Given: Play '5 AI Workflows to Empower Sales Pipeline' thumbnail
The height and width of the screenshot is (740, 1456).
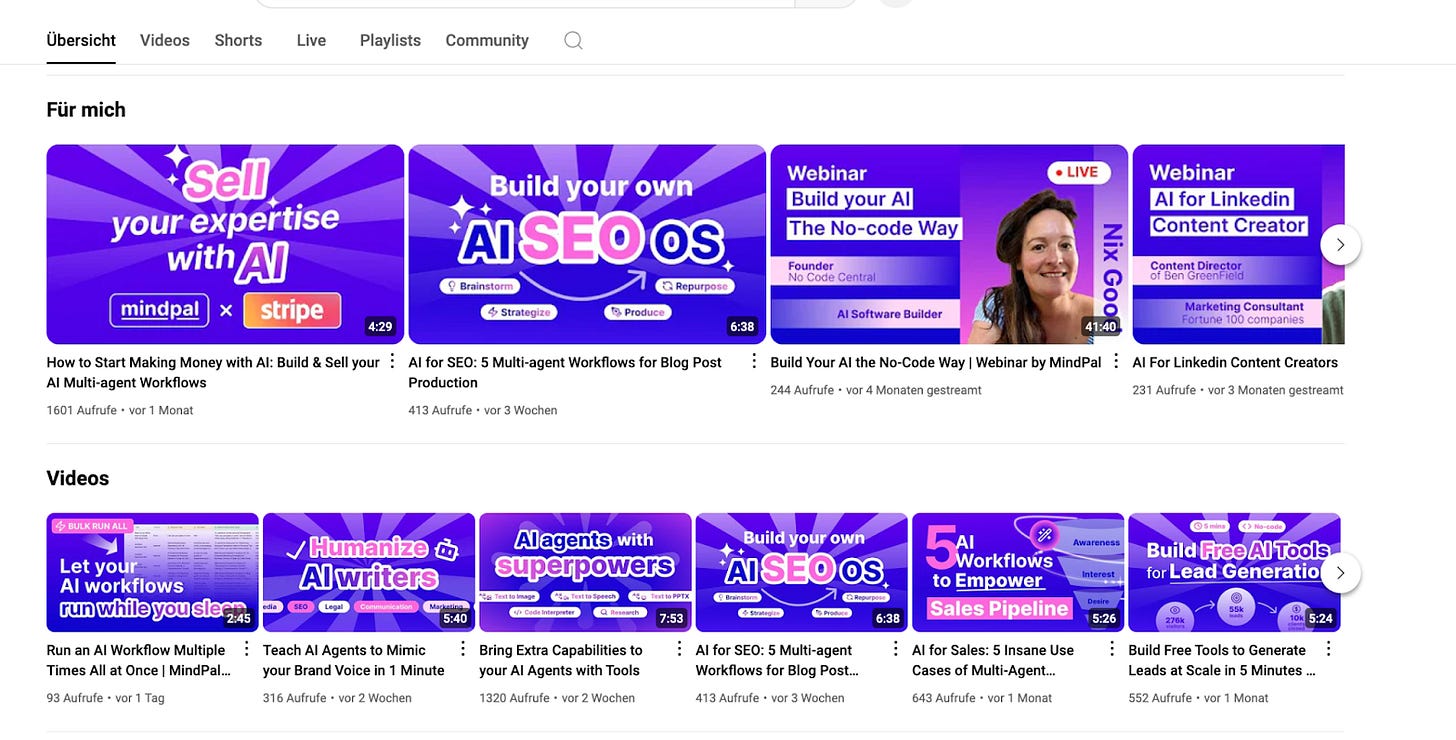Looking at the screenshot, I should [1018, 573].
